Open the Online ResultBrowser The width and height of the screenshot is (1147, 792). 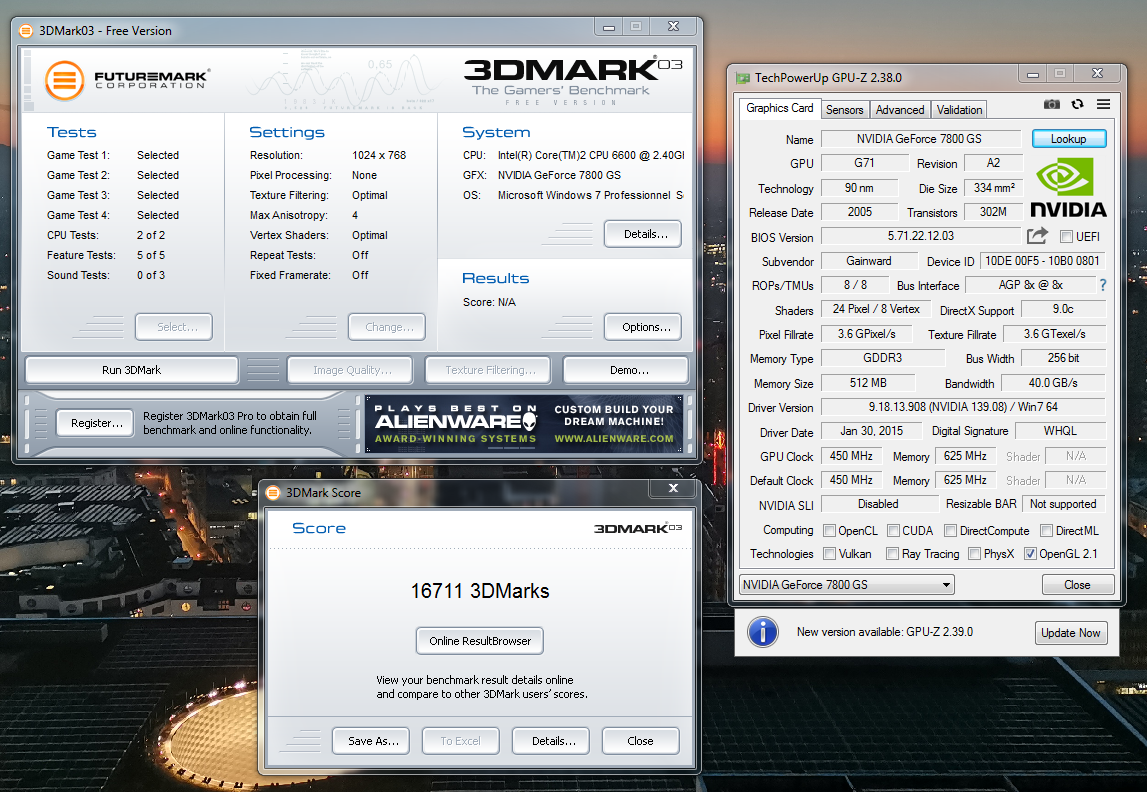480,641
